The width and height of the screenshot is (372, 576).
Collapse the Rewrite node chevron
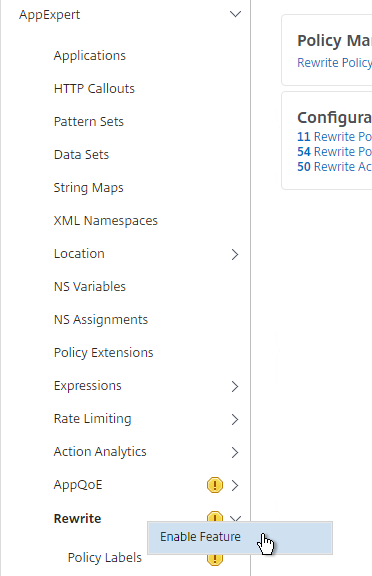coord(235,518)
